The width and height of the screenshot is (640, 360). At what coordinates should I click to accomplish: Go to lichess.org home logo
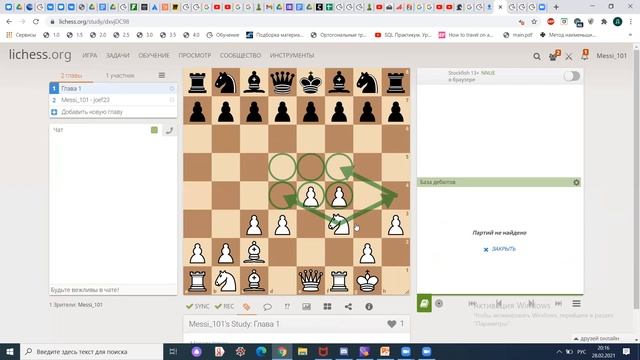click(x=40, y=55)
